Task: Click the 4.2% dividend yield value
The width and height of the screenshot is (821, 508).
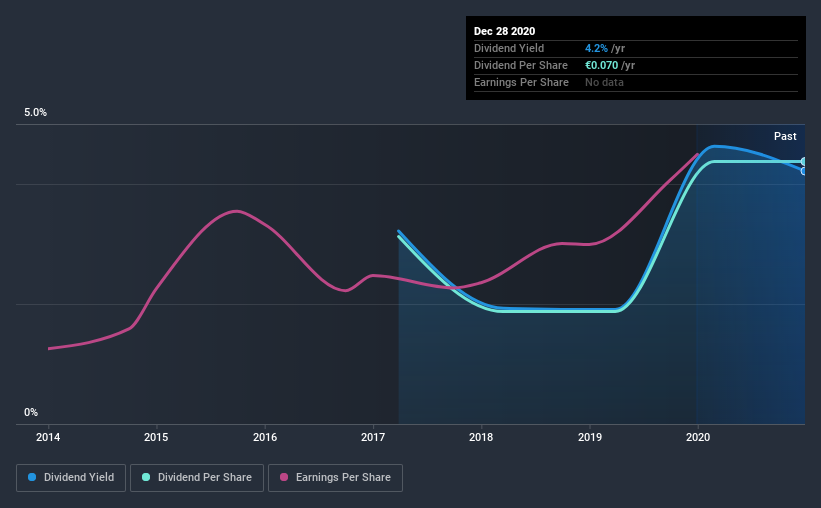Action: pyautogui.click(x=596, y=48)
